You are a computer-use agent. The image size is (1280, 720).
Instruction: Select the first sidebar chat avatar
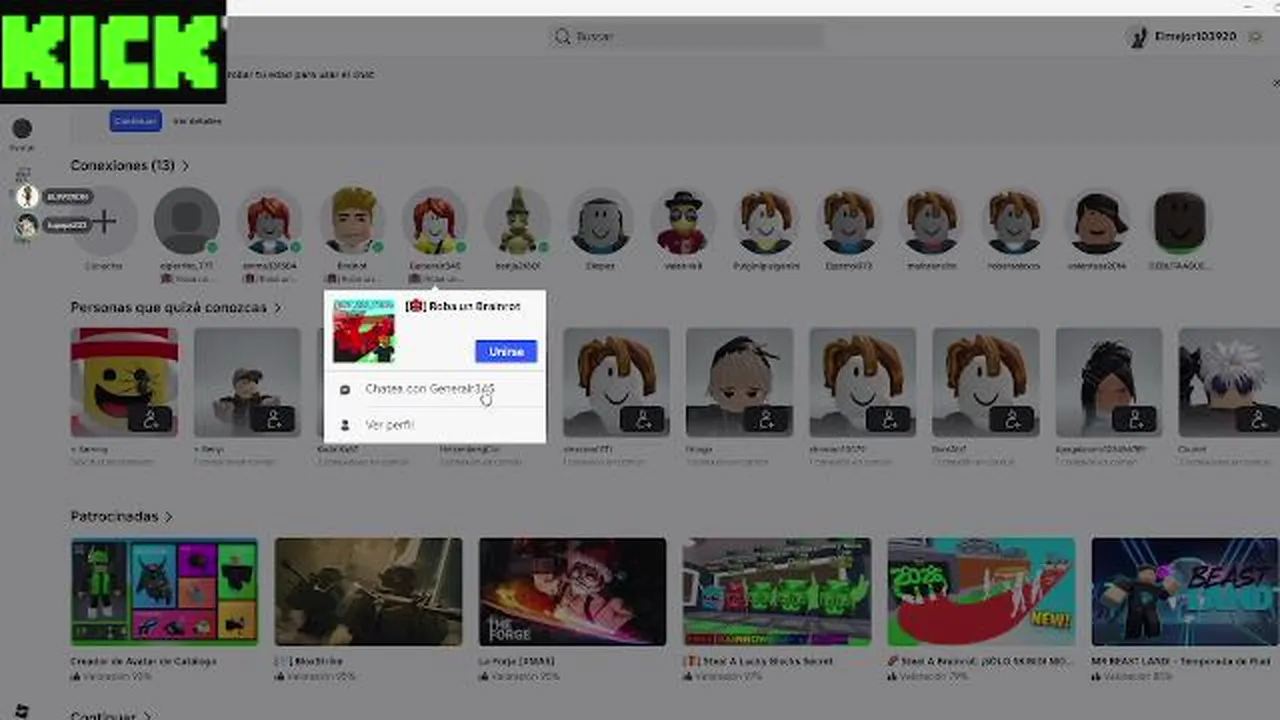point(28,197)
